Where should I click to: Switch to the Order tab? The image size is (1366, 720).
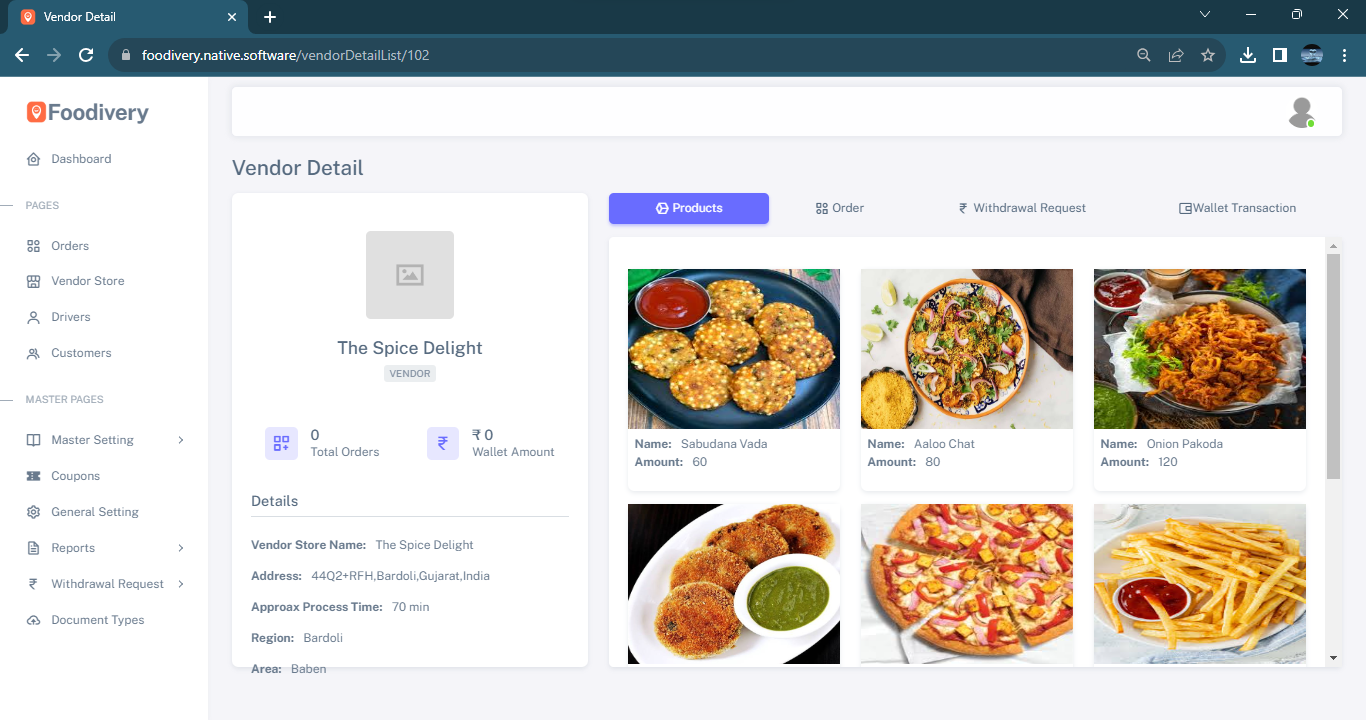pyautogui.click(x=840, y=208)
